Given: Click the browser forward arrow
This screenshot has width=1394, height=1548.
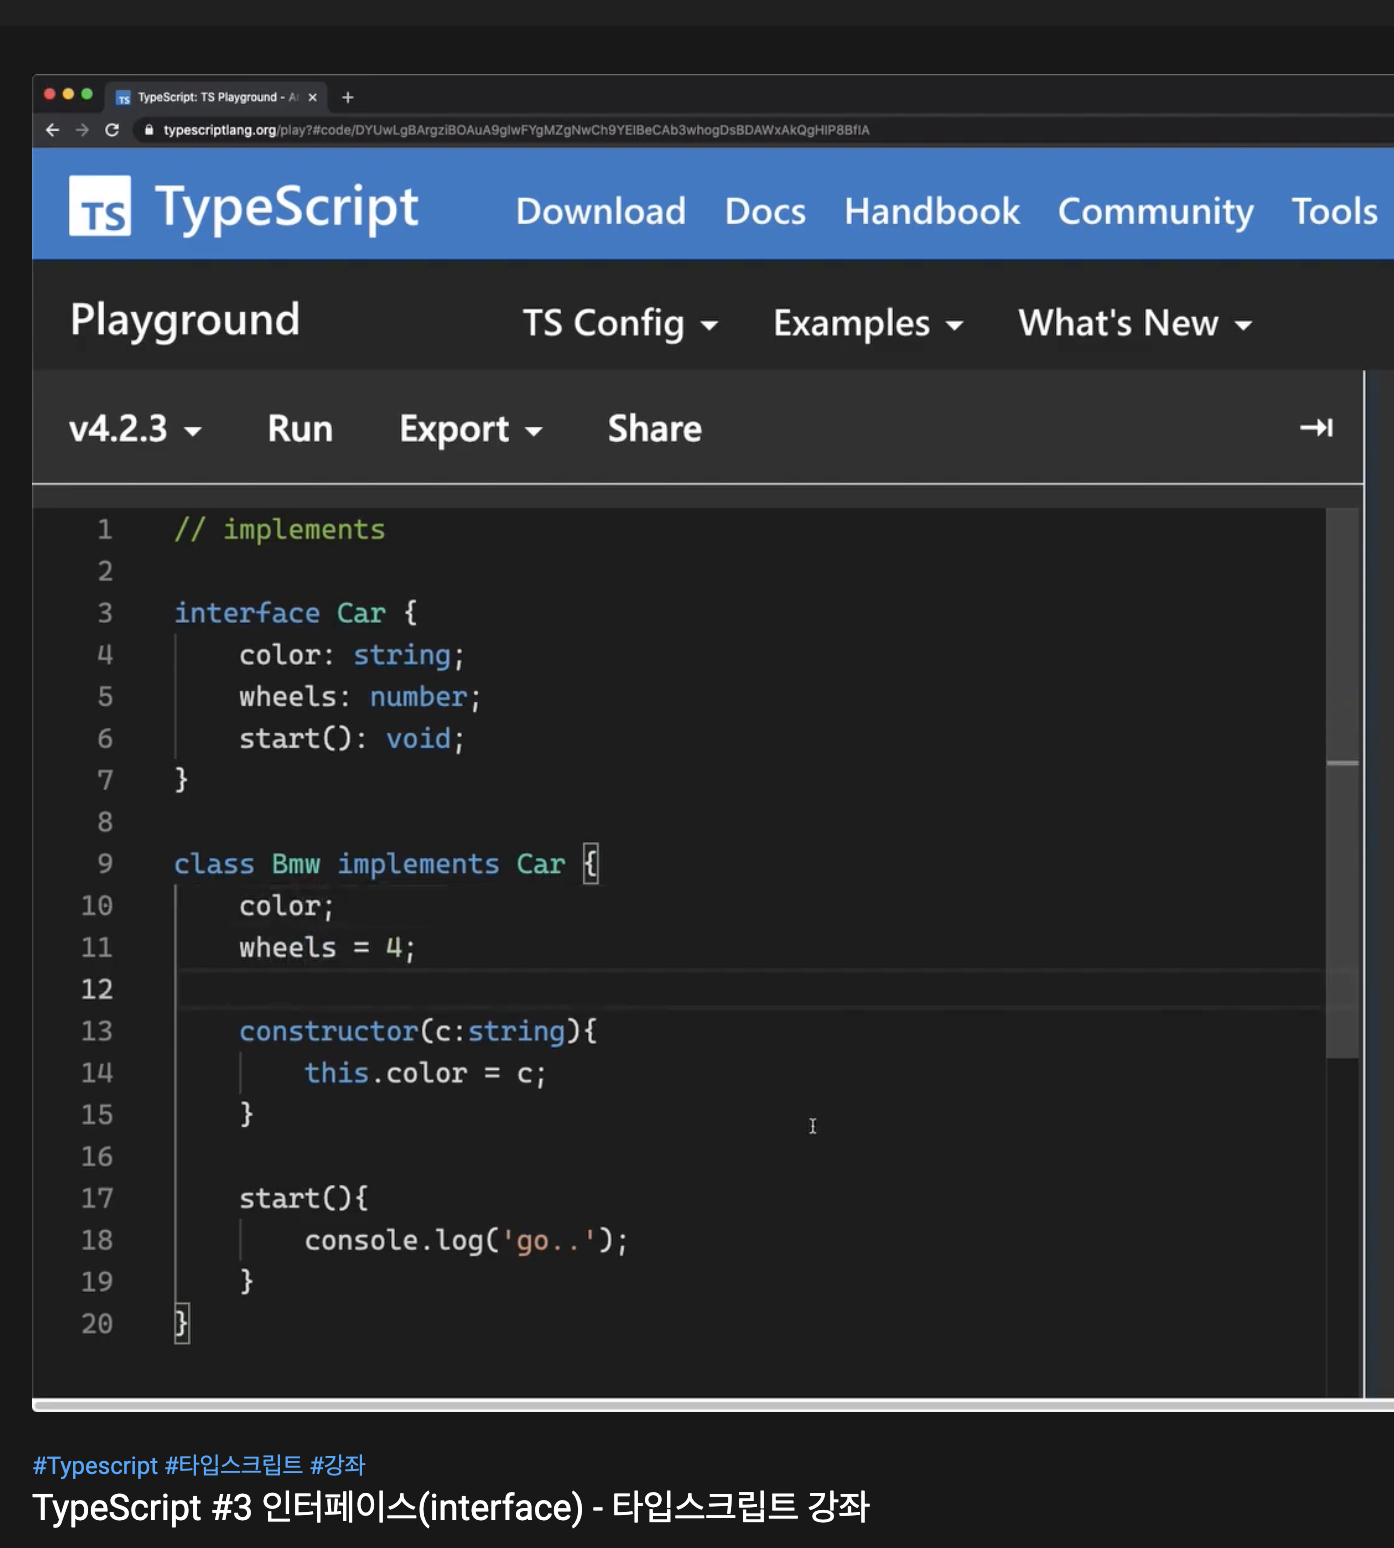Looking at the screenshot, I should (82, 130).
